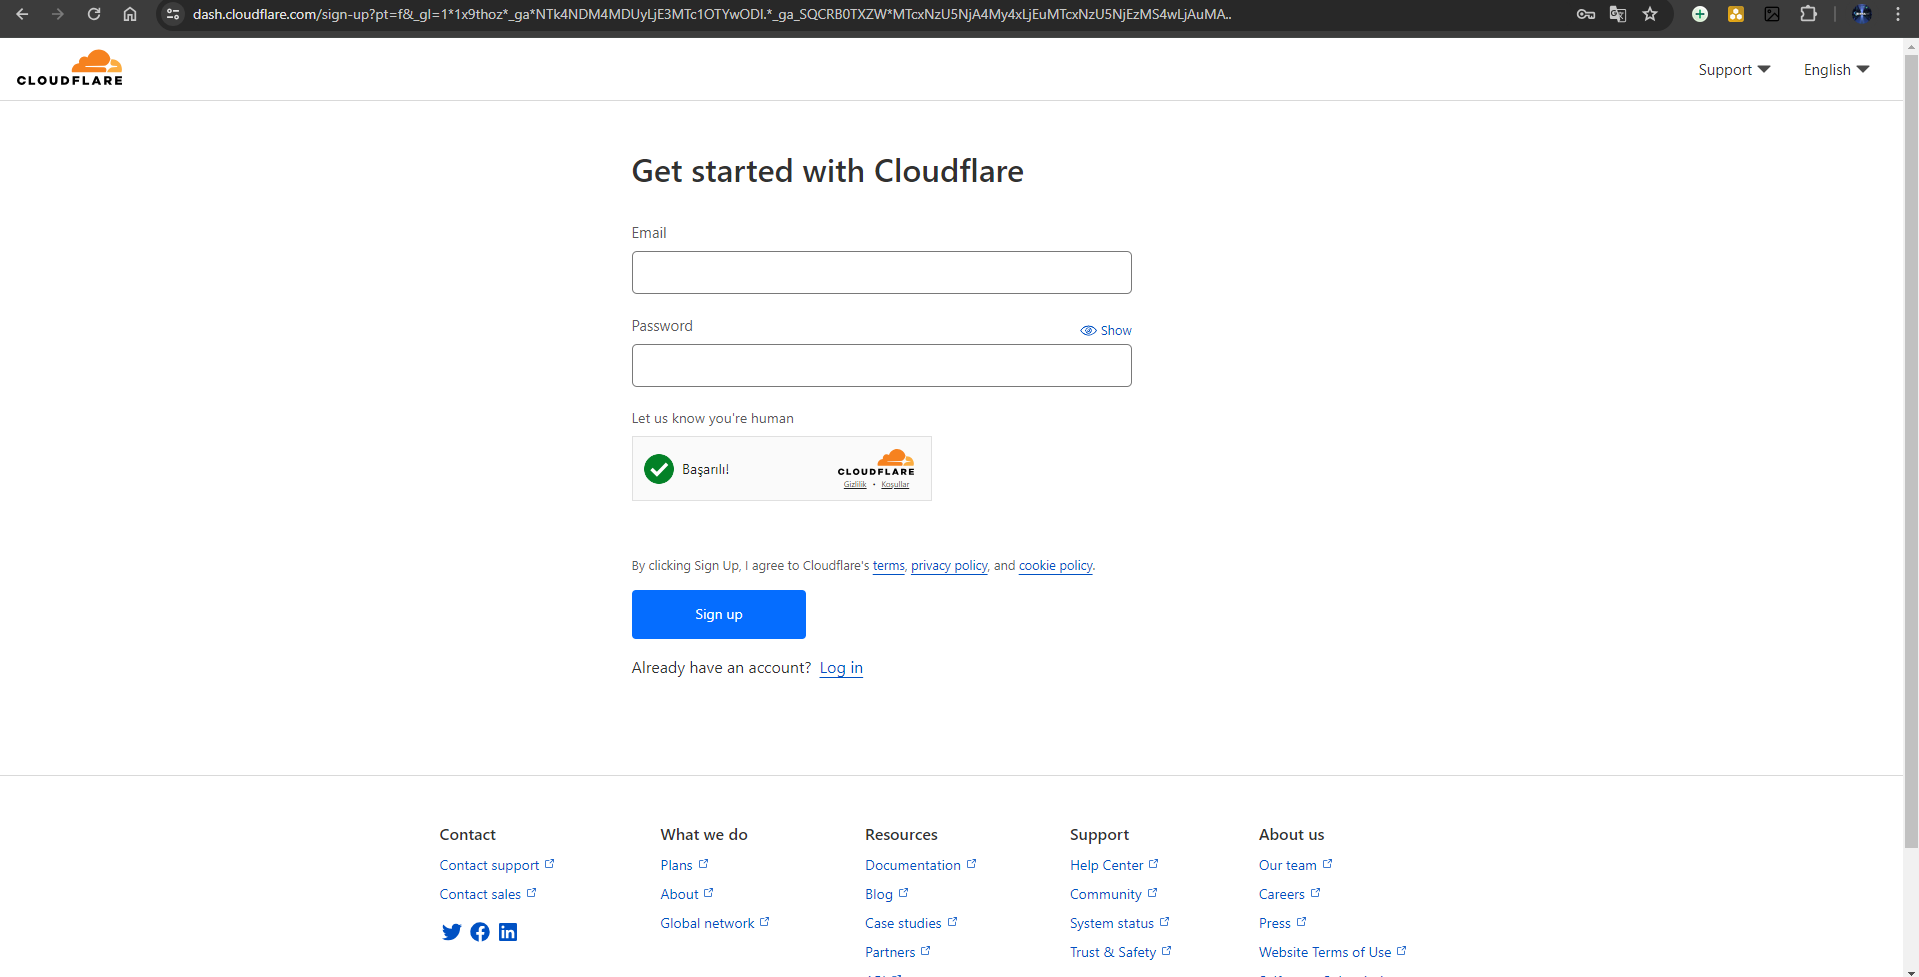
Task: Click the yellow extension icon
Action: click(x=1736, y=14)
